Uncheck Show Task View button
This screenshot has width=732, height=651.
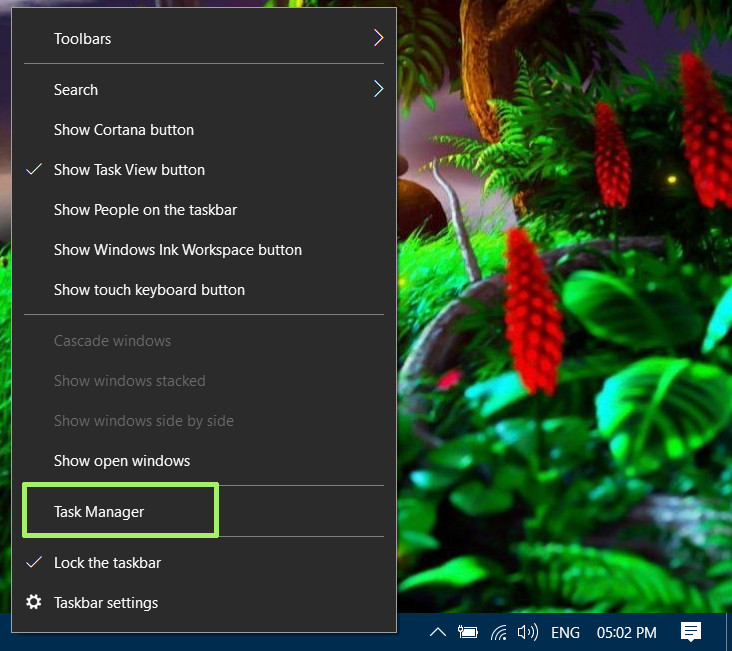click(x=204, y=170)
